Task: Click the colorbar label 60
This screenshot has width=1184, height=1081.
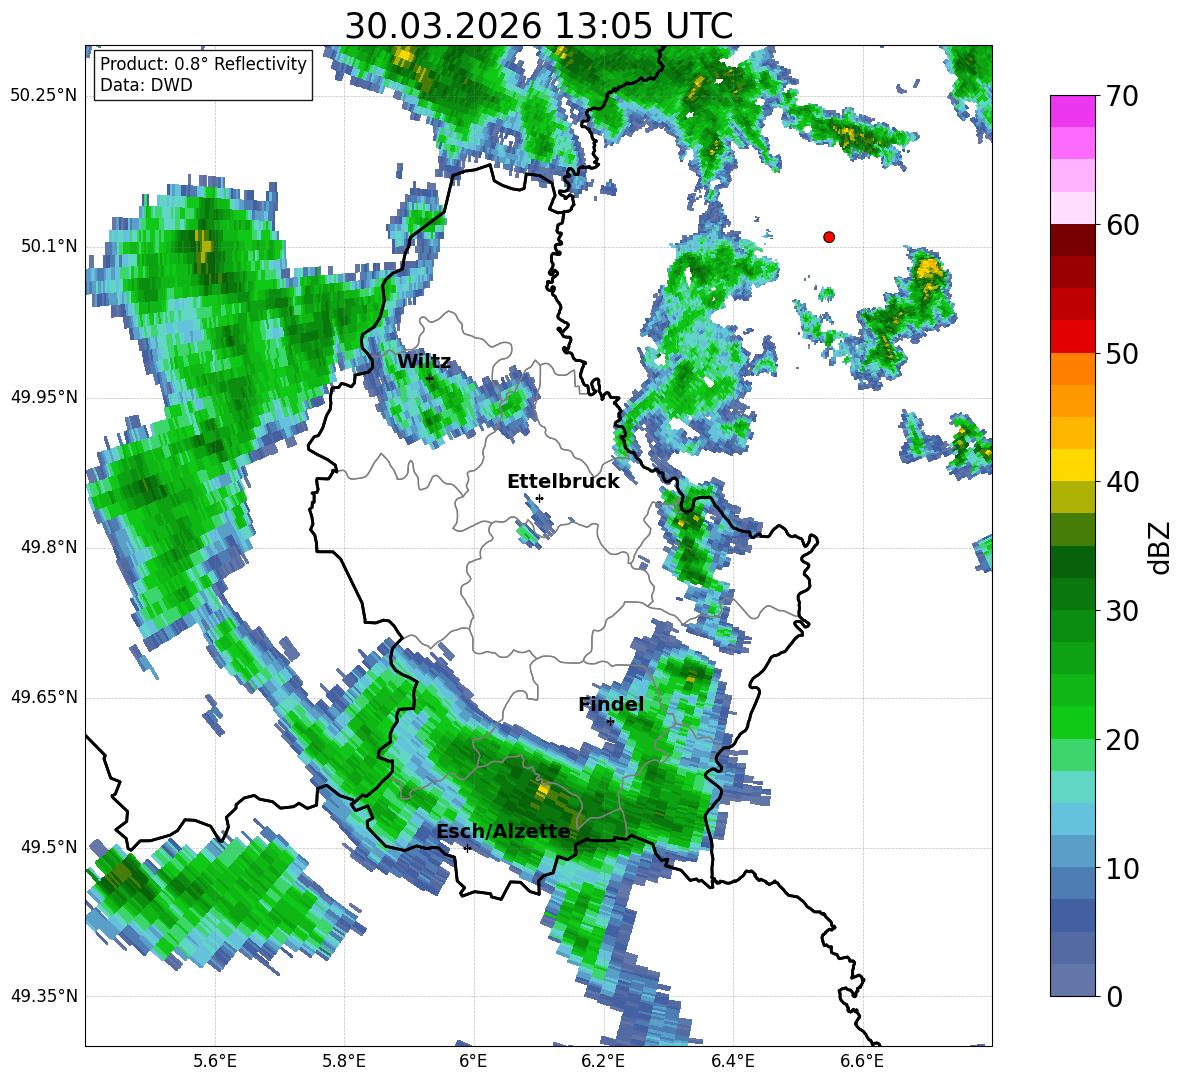Action: [1122, 225]
